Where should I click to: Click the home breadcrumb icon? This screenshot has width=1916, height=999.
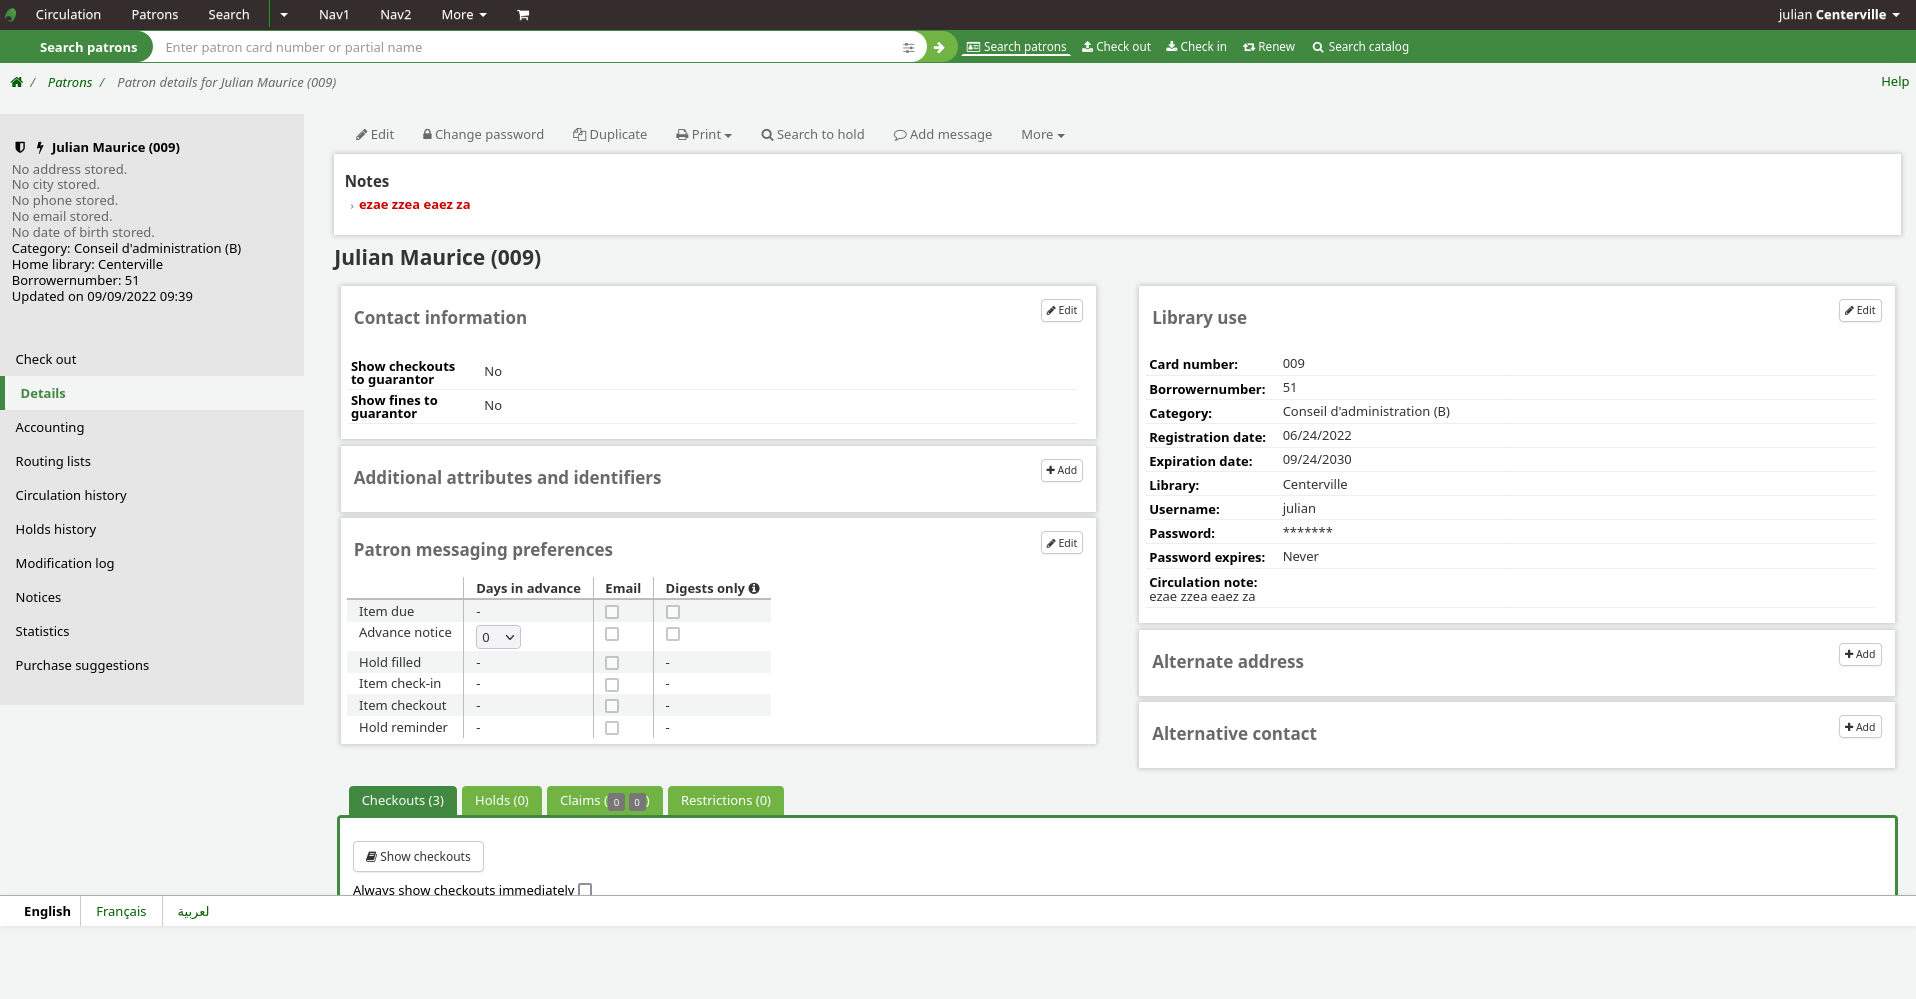click(16, 82)
